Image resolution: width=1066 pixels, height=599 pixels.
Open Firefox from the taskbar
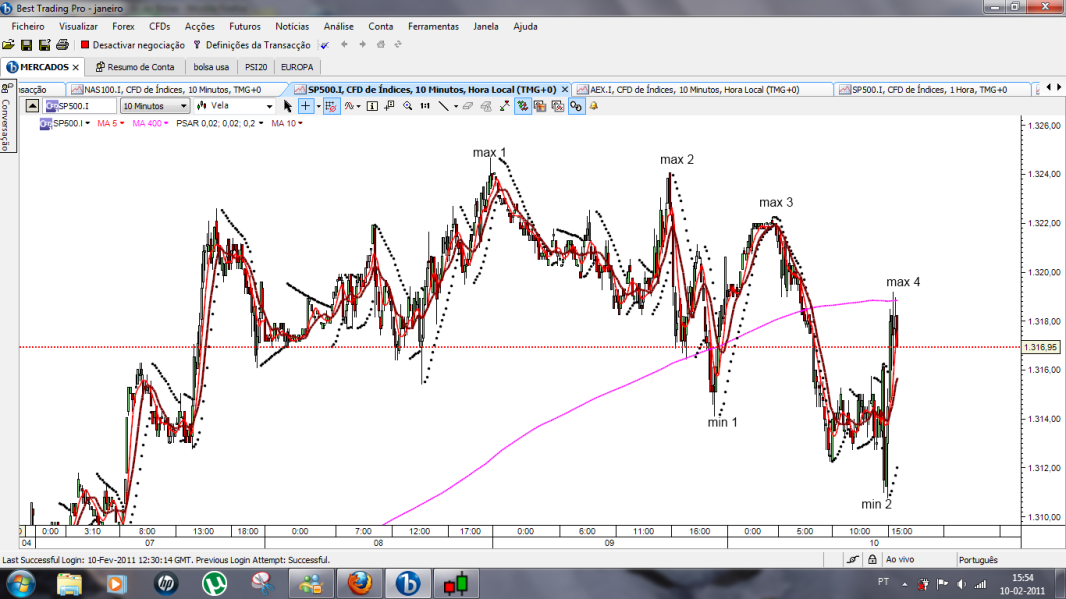tap(360, 583)
